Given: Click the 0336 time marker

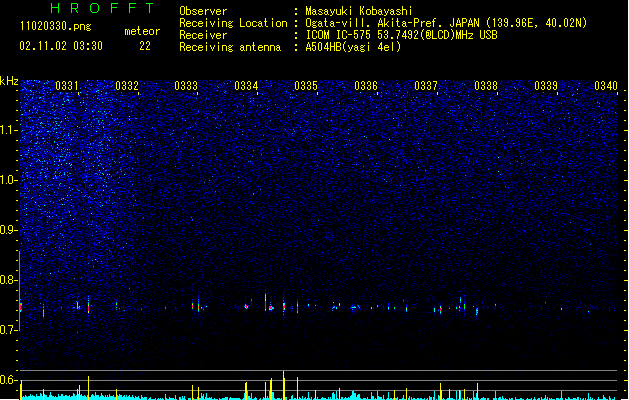Looking at the screenshot, I should pos(366,86).
